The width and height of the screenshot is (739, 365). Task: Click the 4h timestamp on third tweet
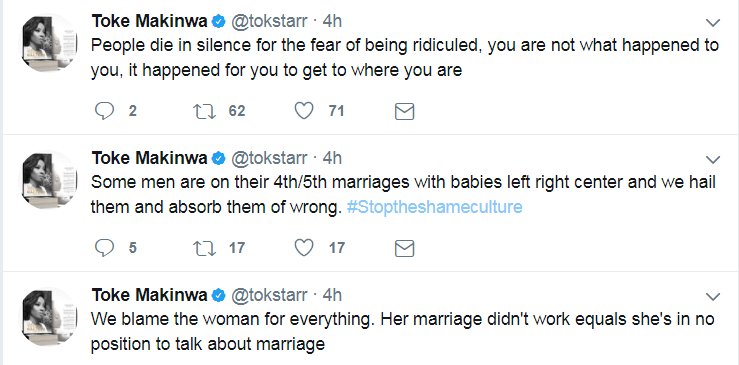(x=332, y=295)
